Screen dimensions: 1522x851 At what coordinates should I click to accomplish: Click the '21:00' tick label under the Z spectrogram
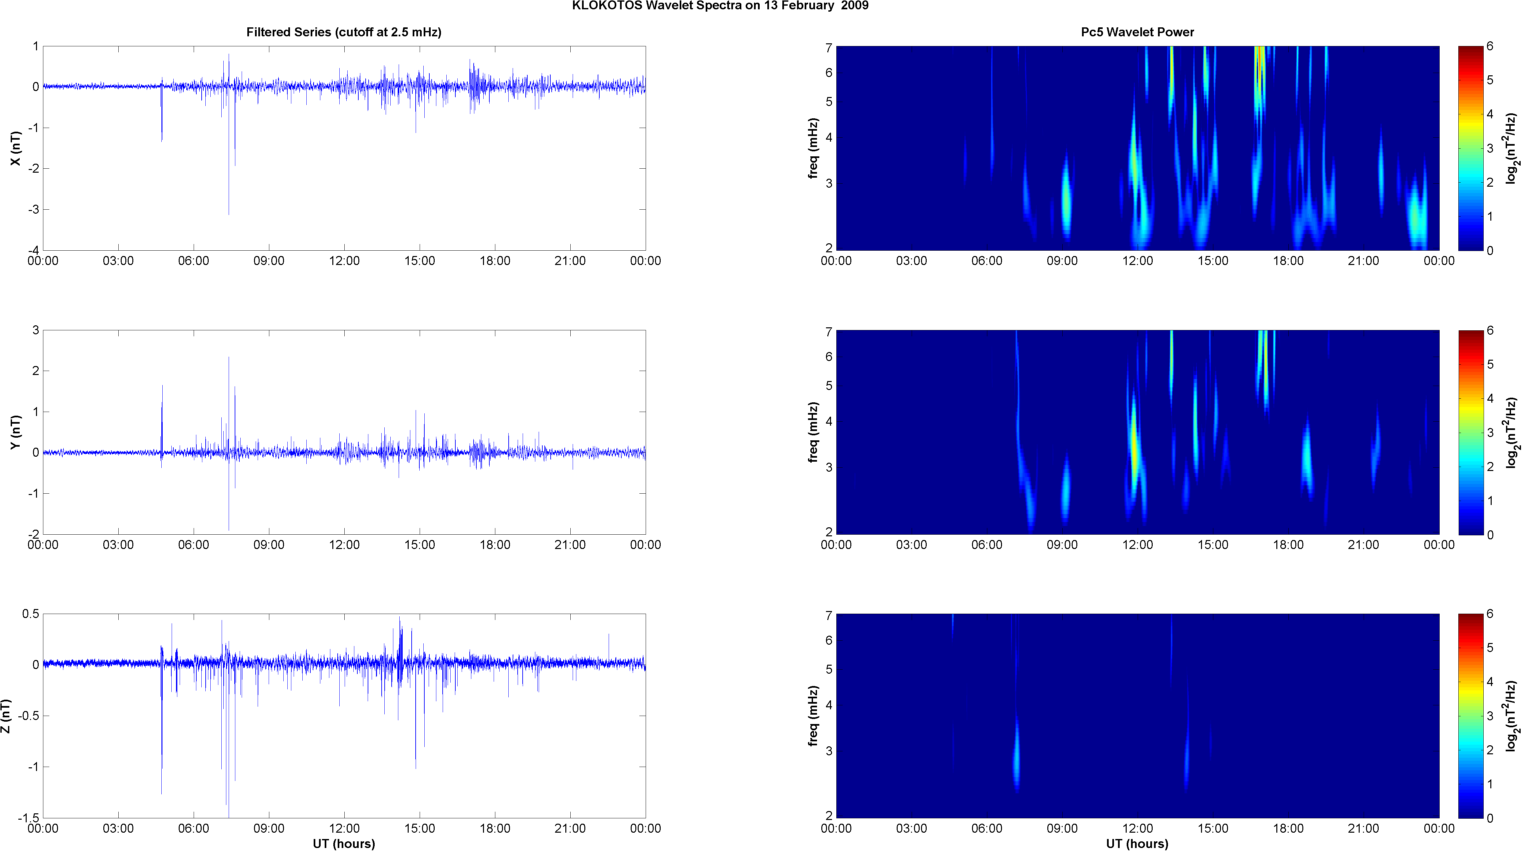coord(1364,828)
